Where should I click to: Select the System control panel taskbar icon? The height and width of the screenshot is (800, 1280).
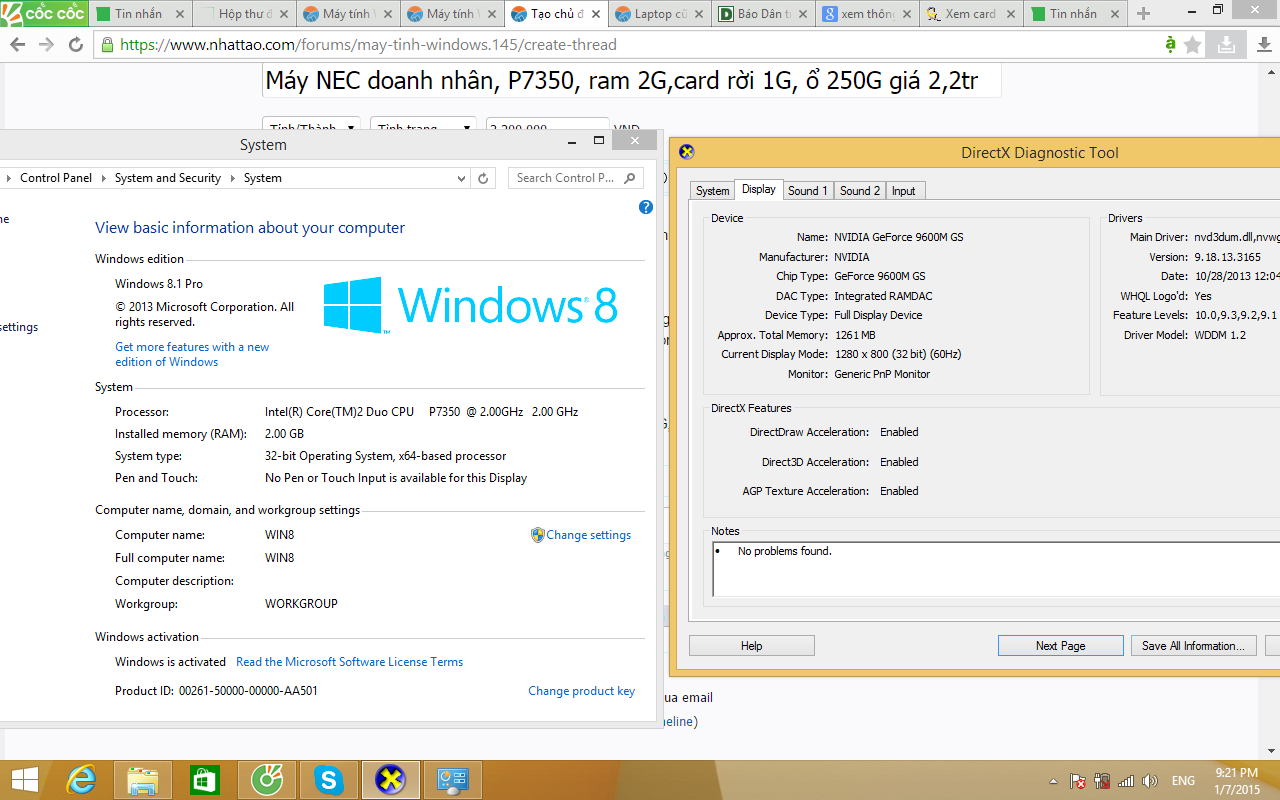[x=454, y=780]
